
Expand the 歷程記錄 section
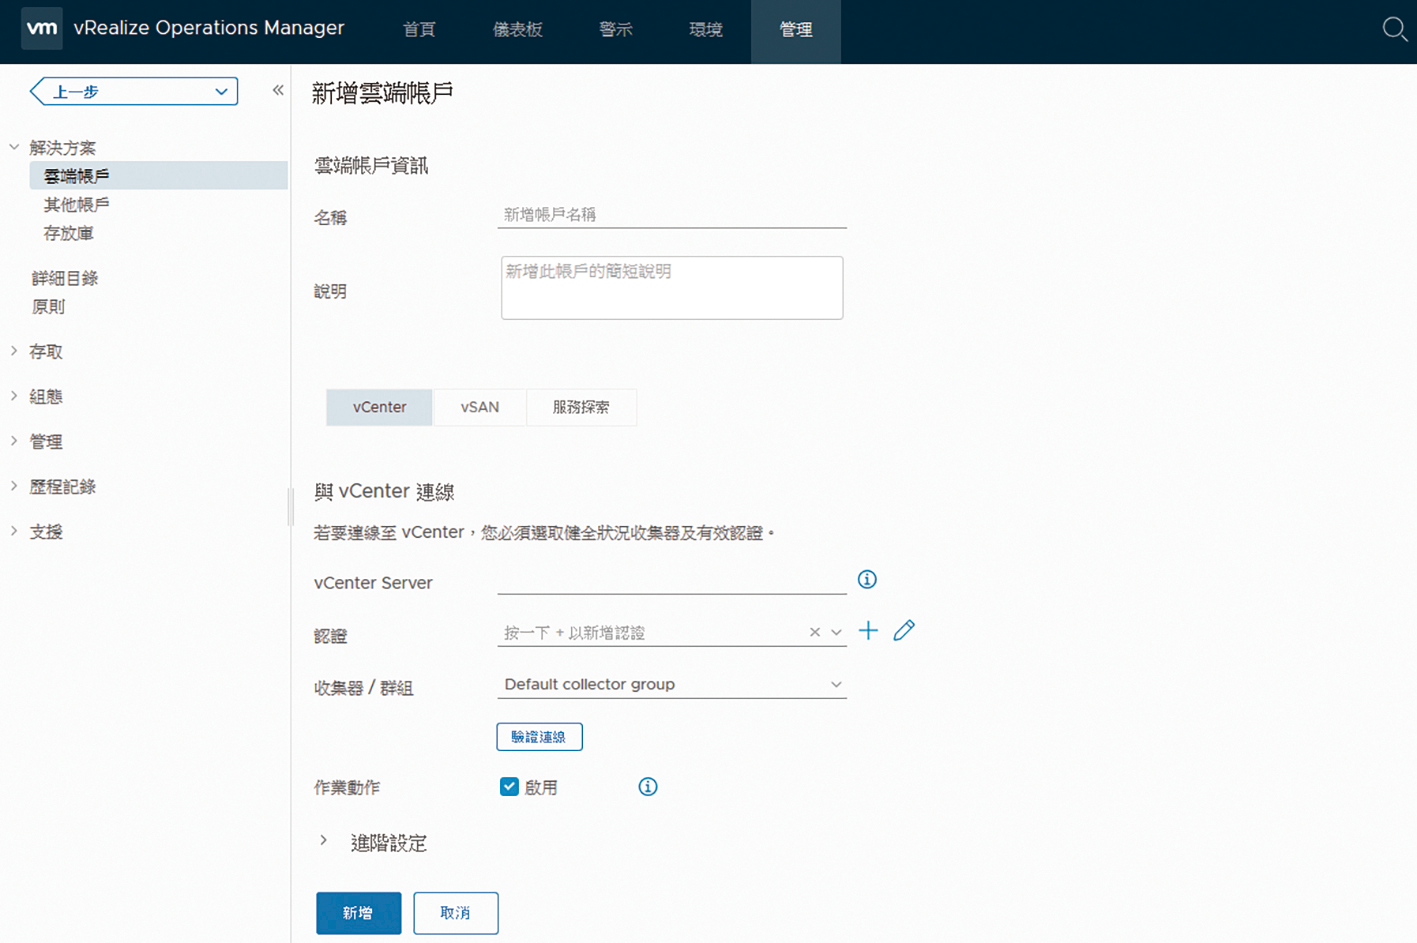[x=14, y=486]
